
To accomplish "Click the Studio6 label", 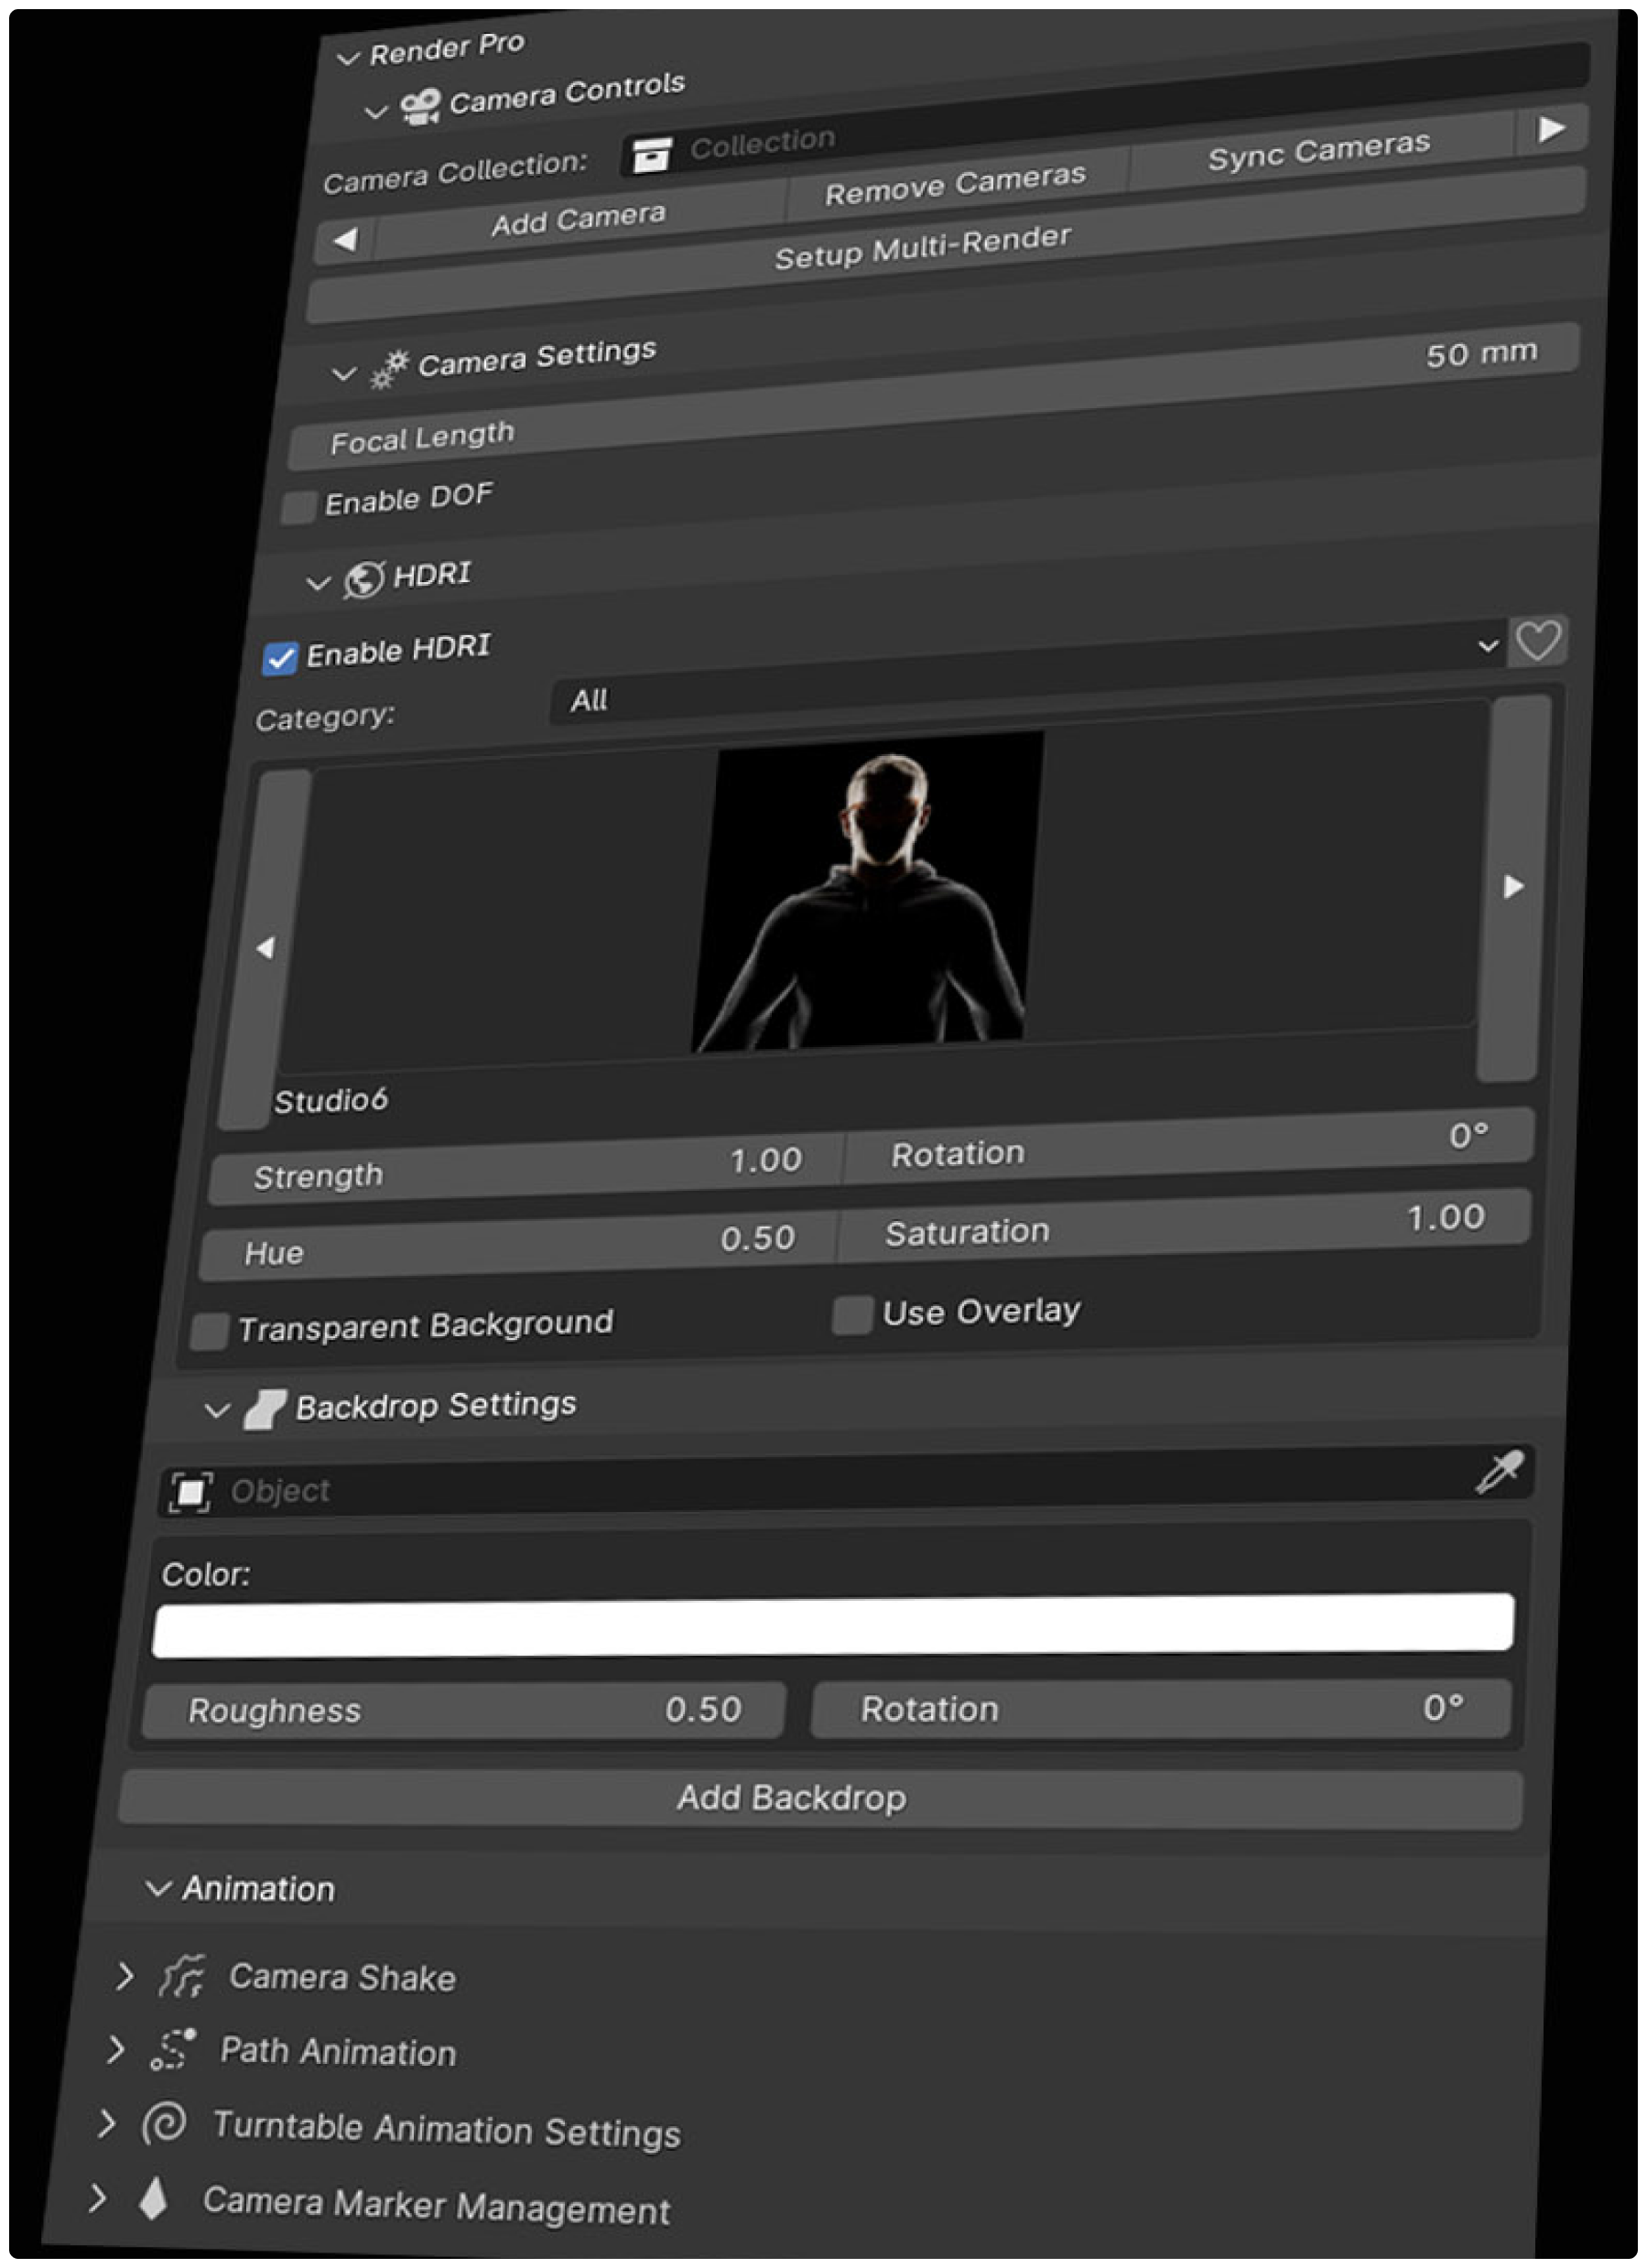I will (x=331, y=1101).
